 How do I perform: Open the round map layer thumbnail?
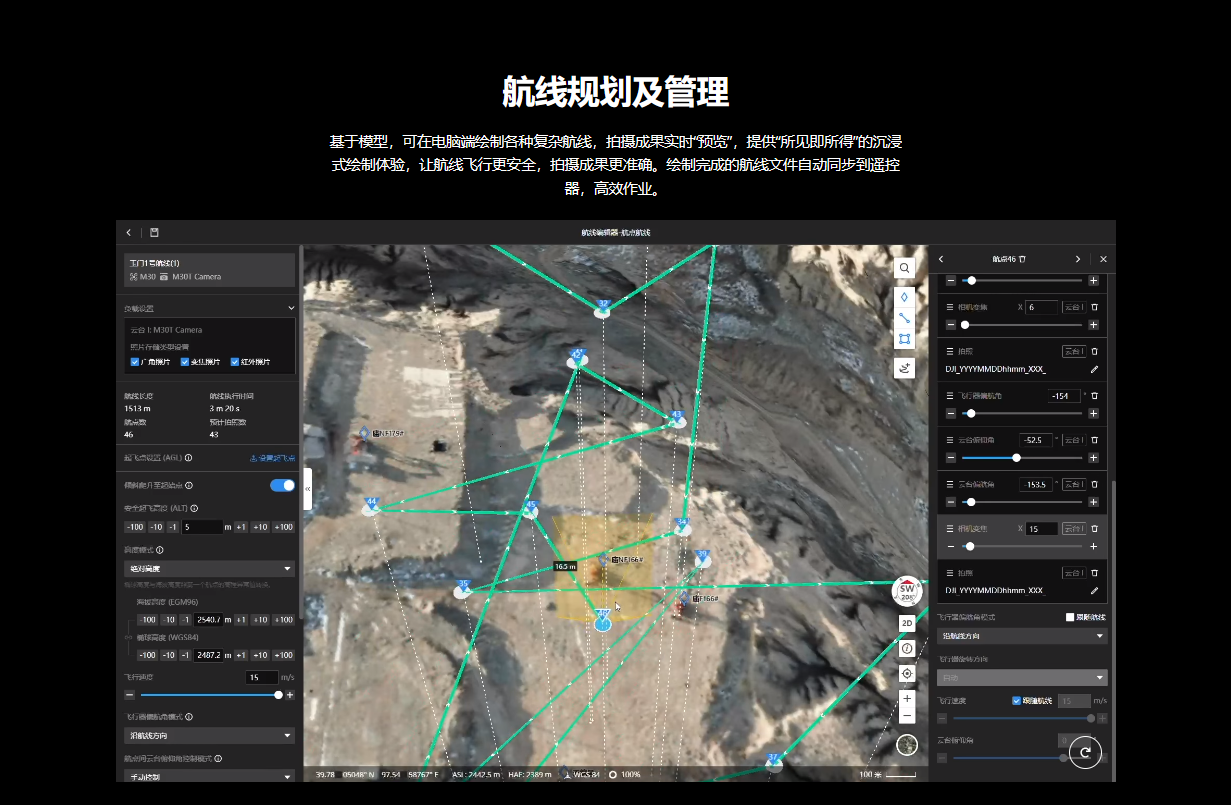(x=907, y=745)
